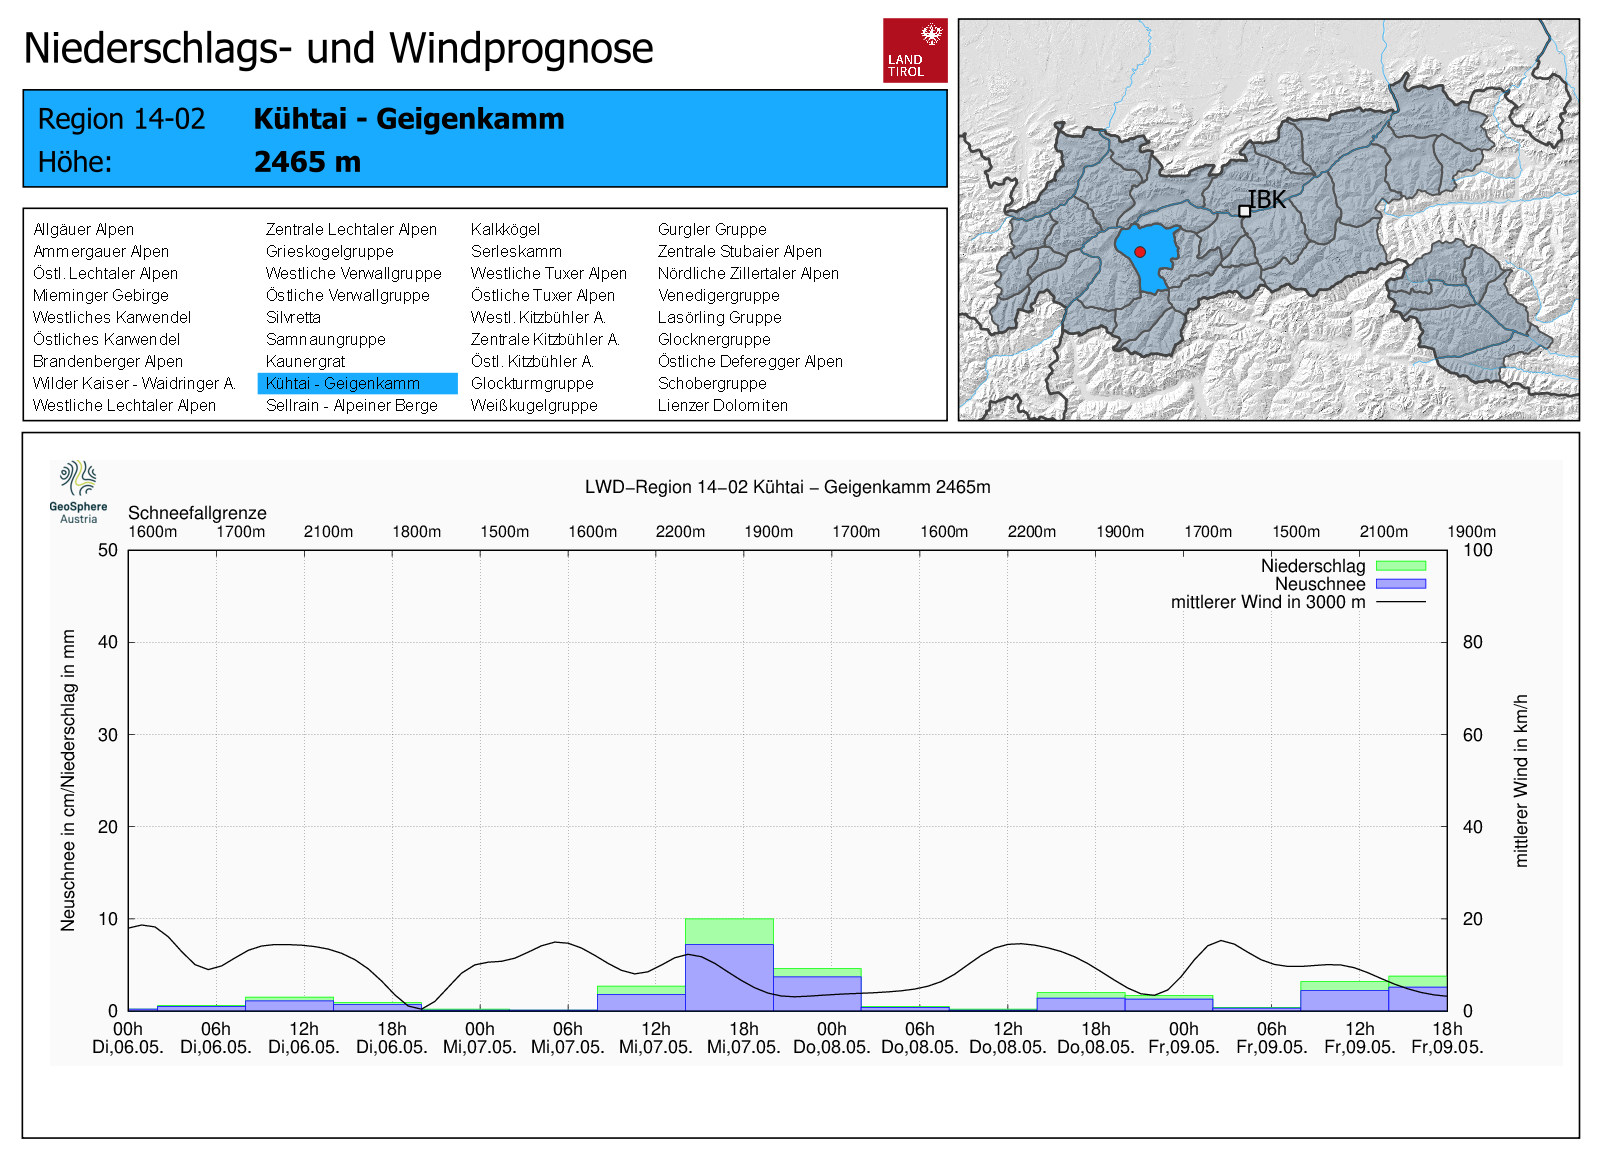Choose the Kalkkögel region
1600x1153 pixels.
505,229
